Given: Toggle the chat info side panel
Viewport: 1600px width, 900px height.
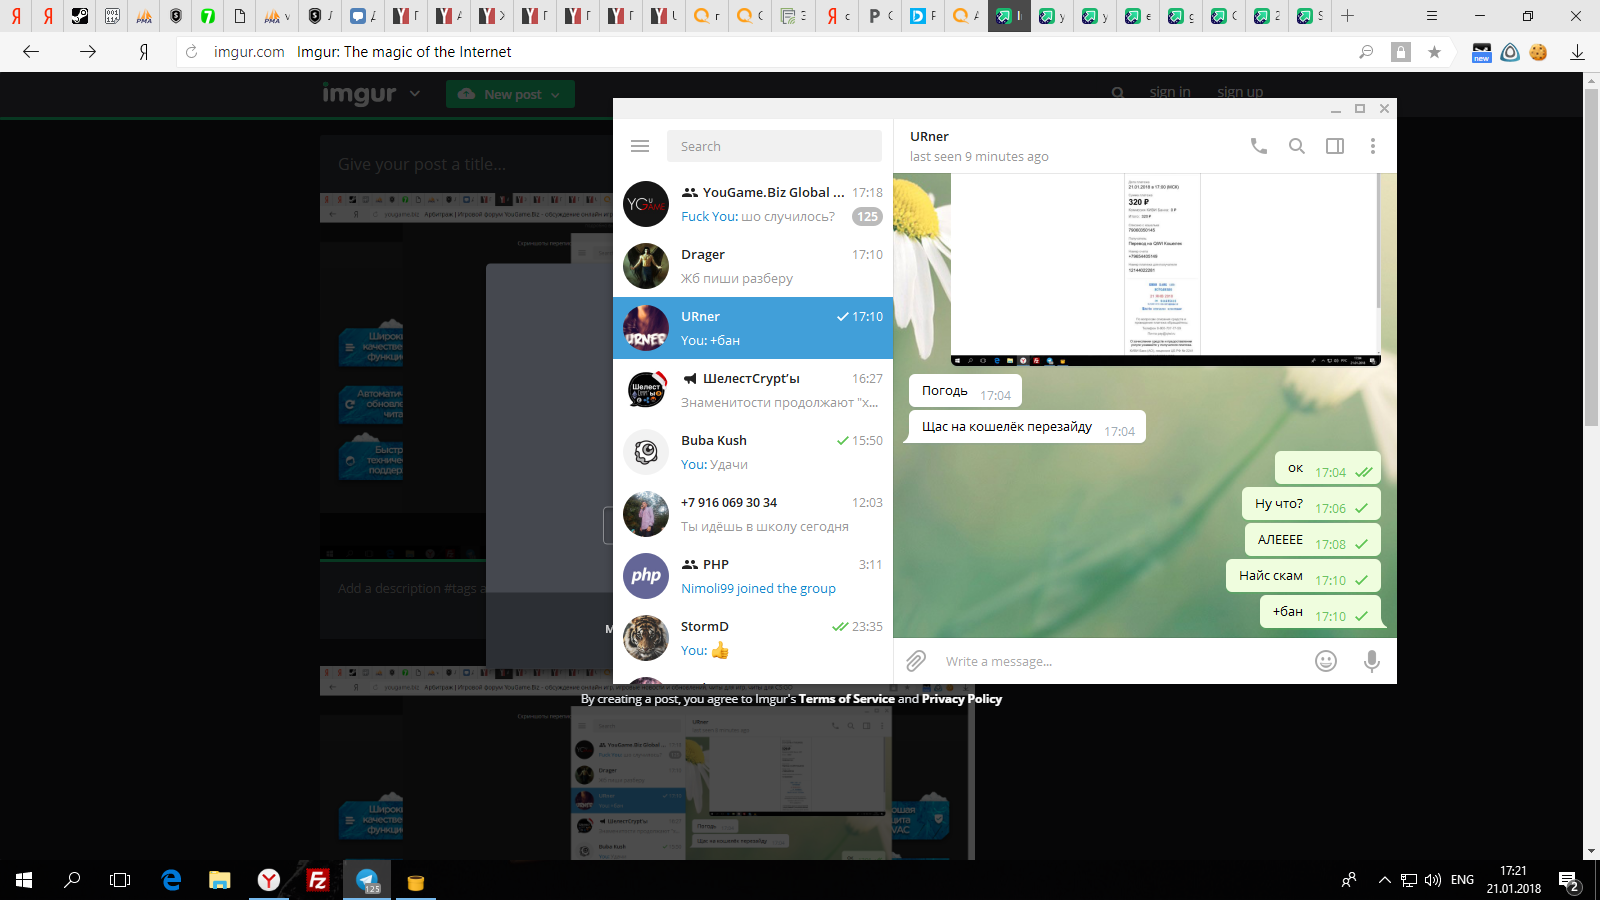Looking at the screenshot, I should click(x=1335, y=146).
